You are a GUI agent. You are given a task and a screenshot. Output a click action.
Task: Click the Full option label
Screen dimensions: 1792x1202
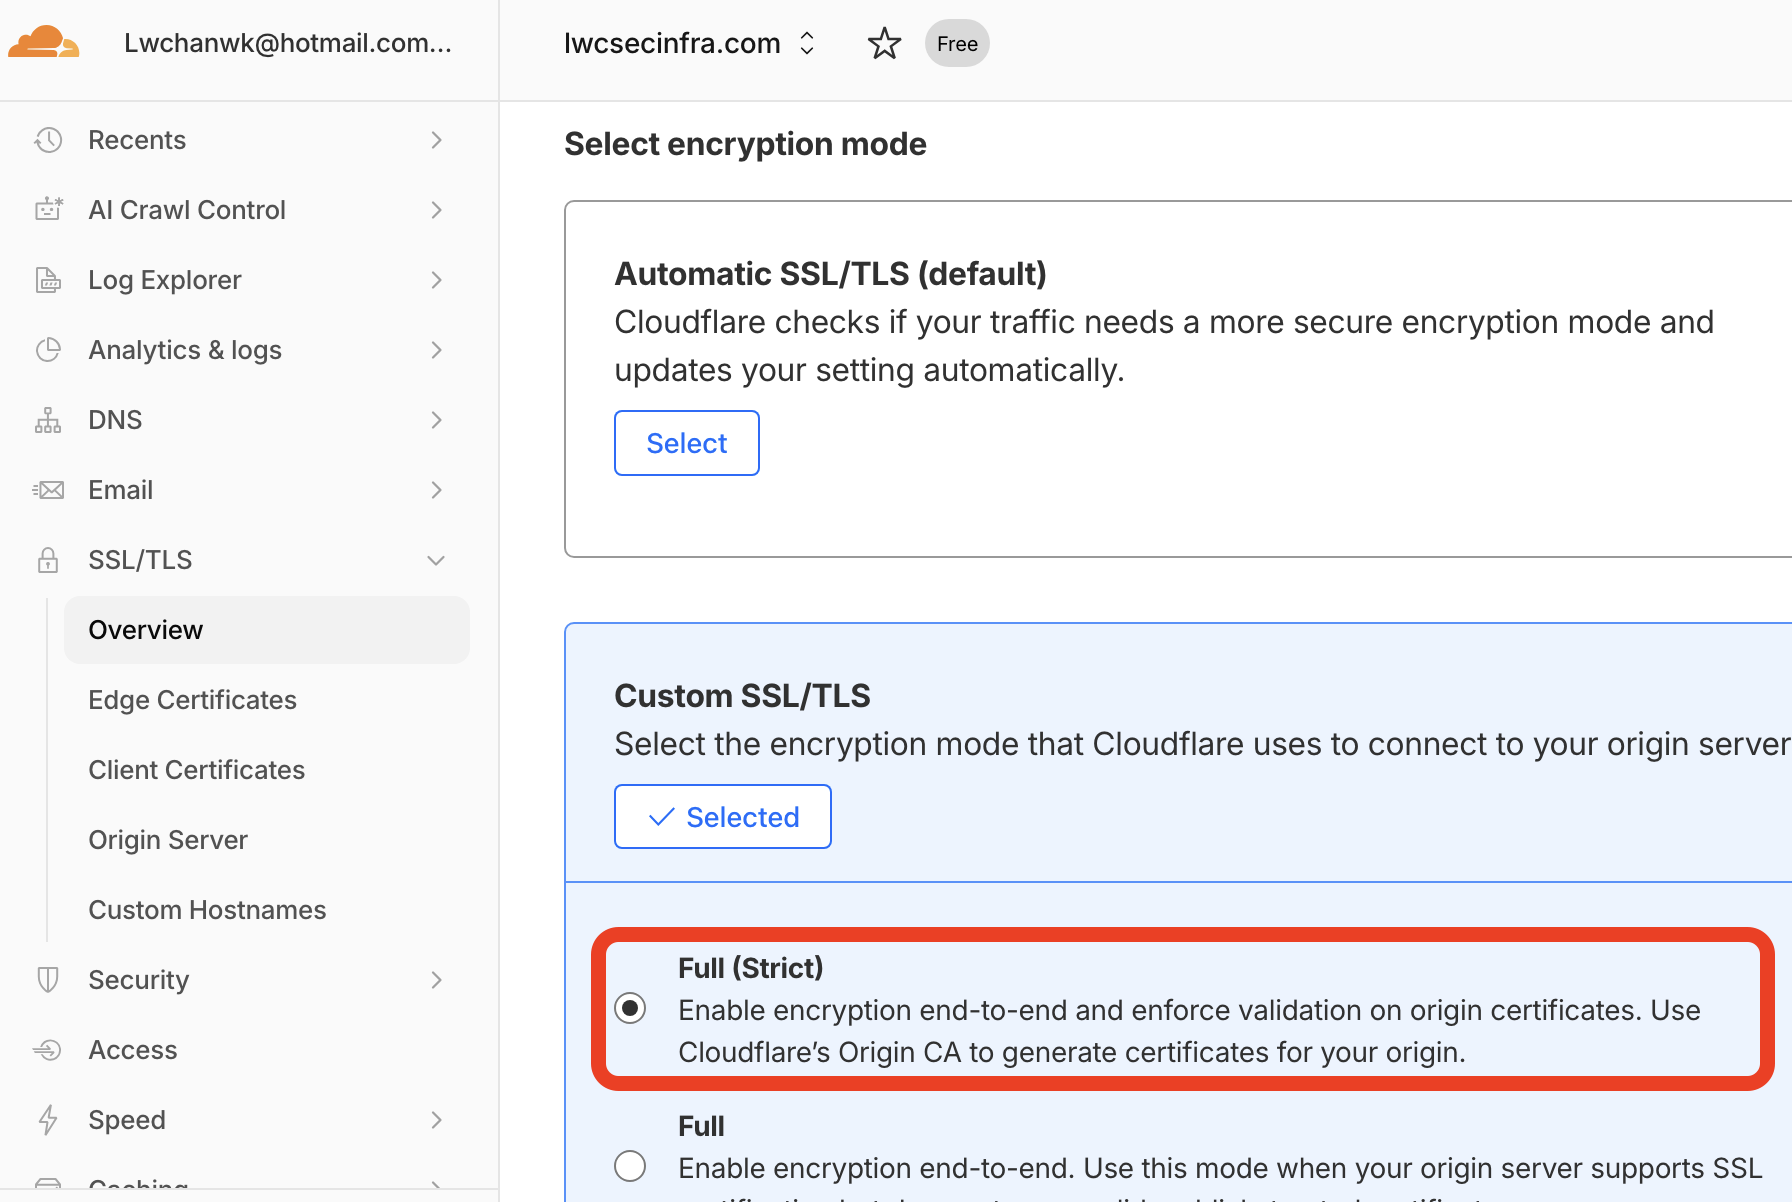point(701,1126)
